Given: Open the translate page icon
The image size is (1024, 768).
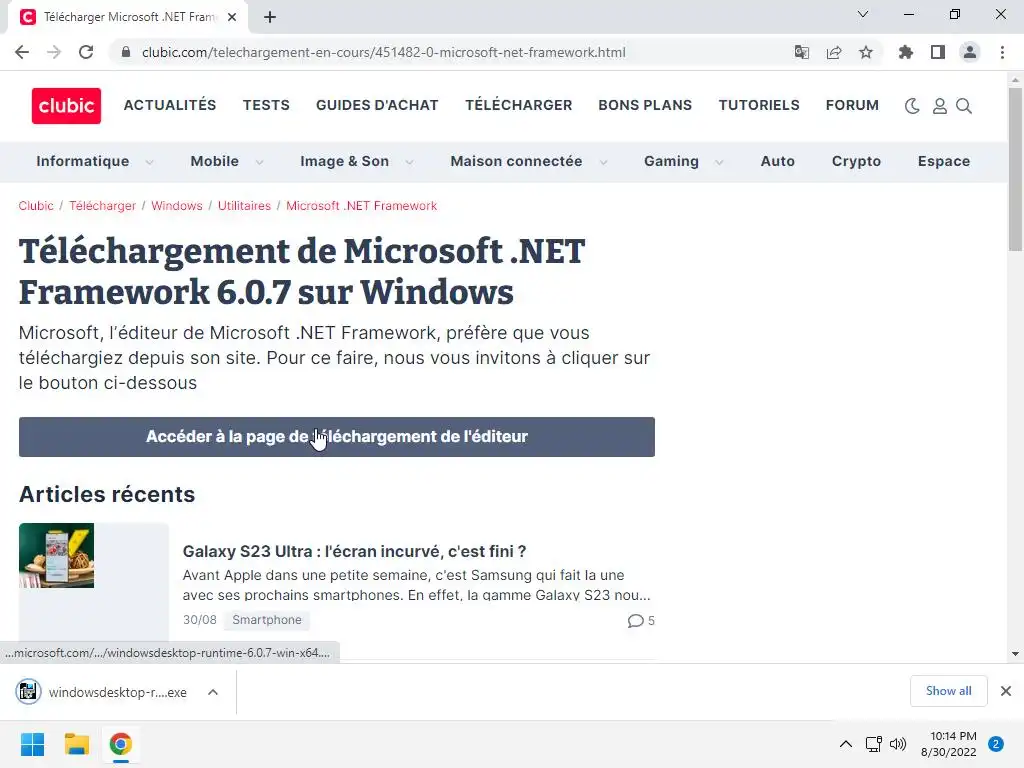Looking at the screenshot, I should [801, 52].
